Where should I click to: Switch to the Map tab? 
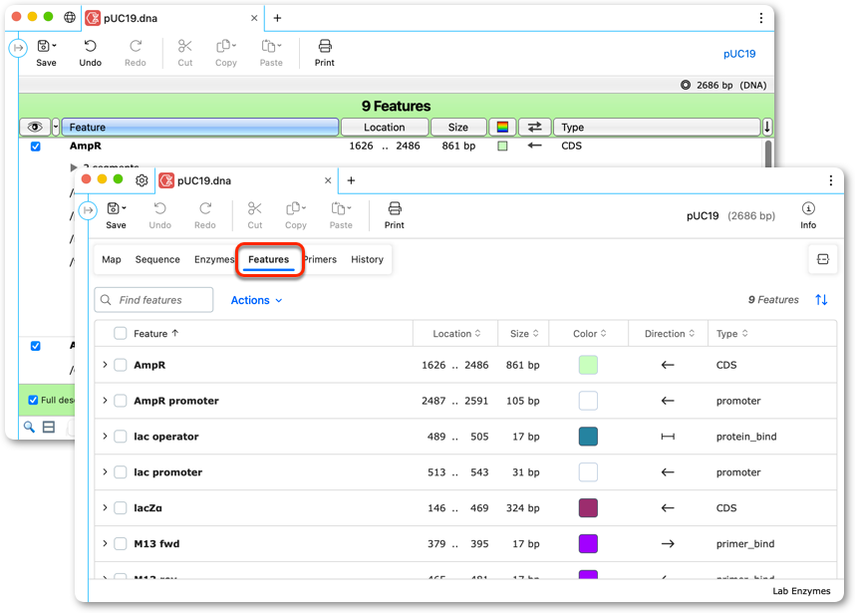pyautogui.click(x=111, y=260)
